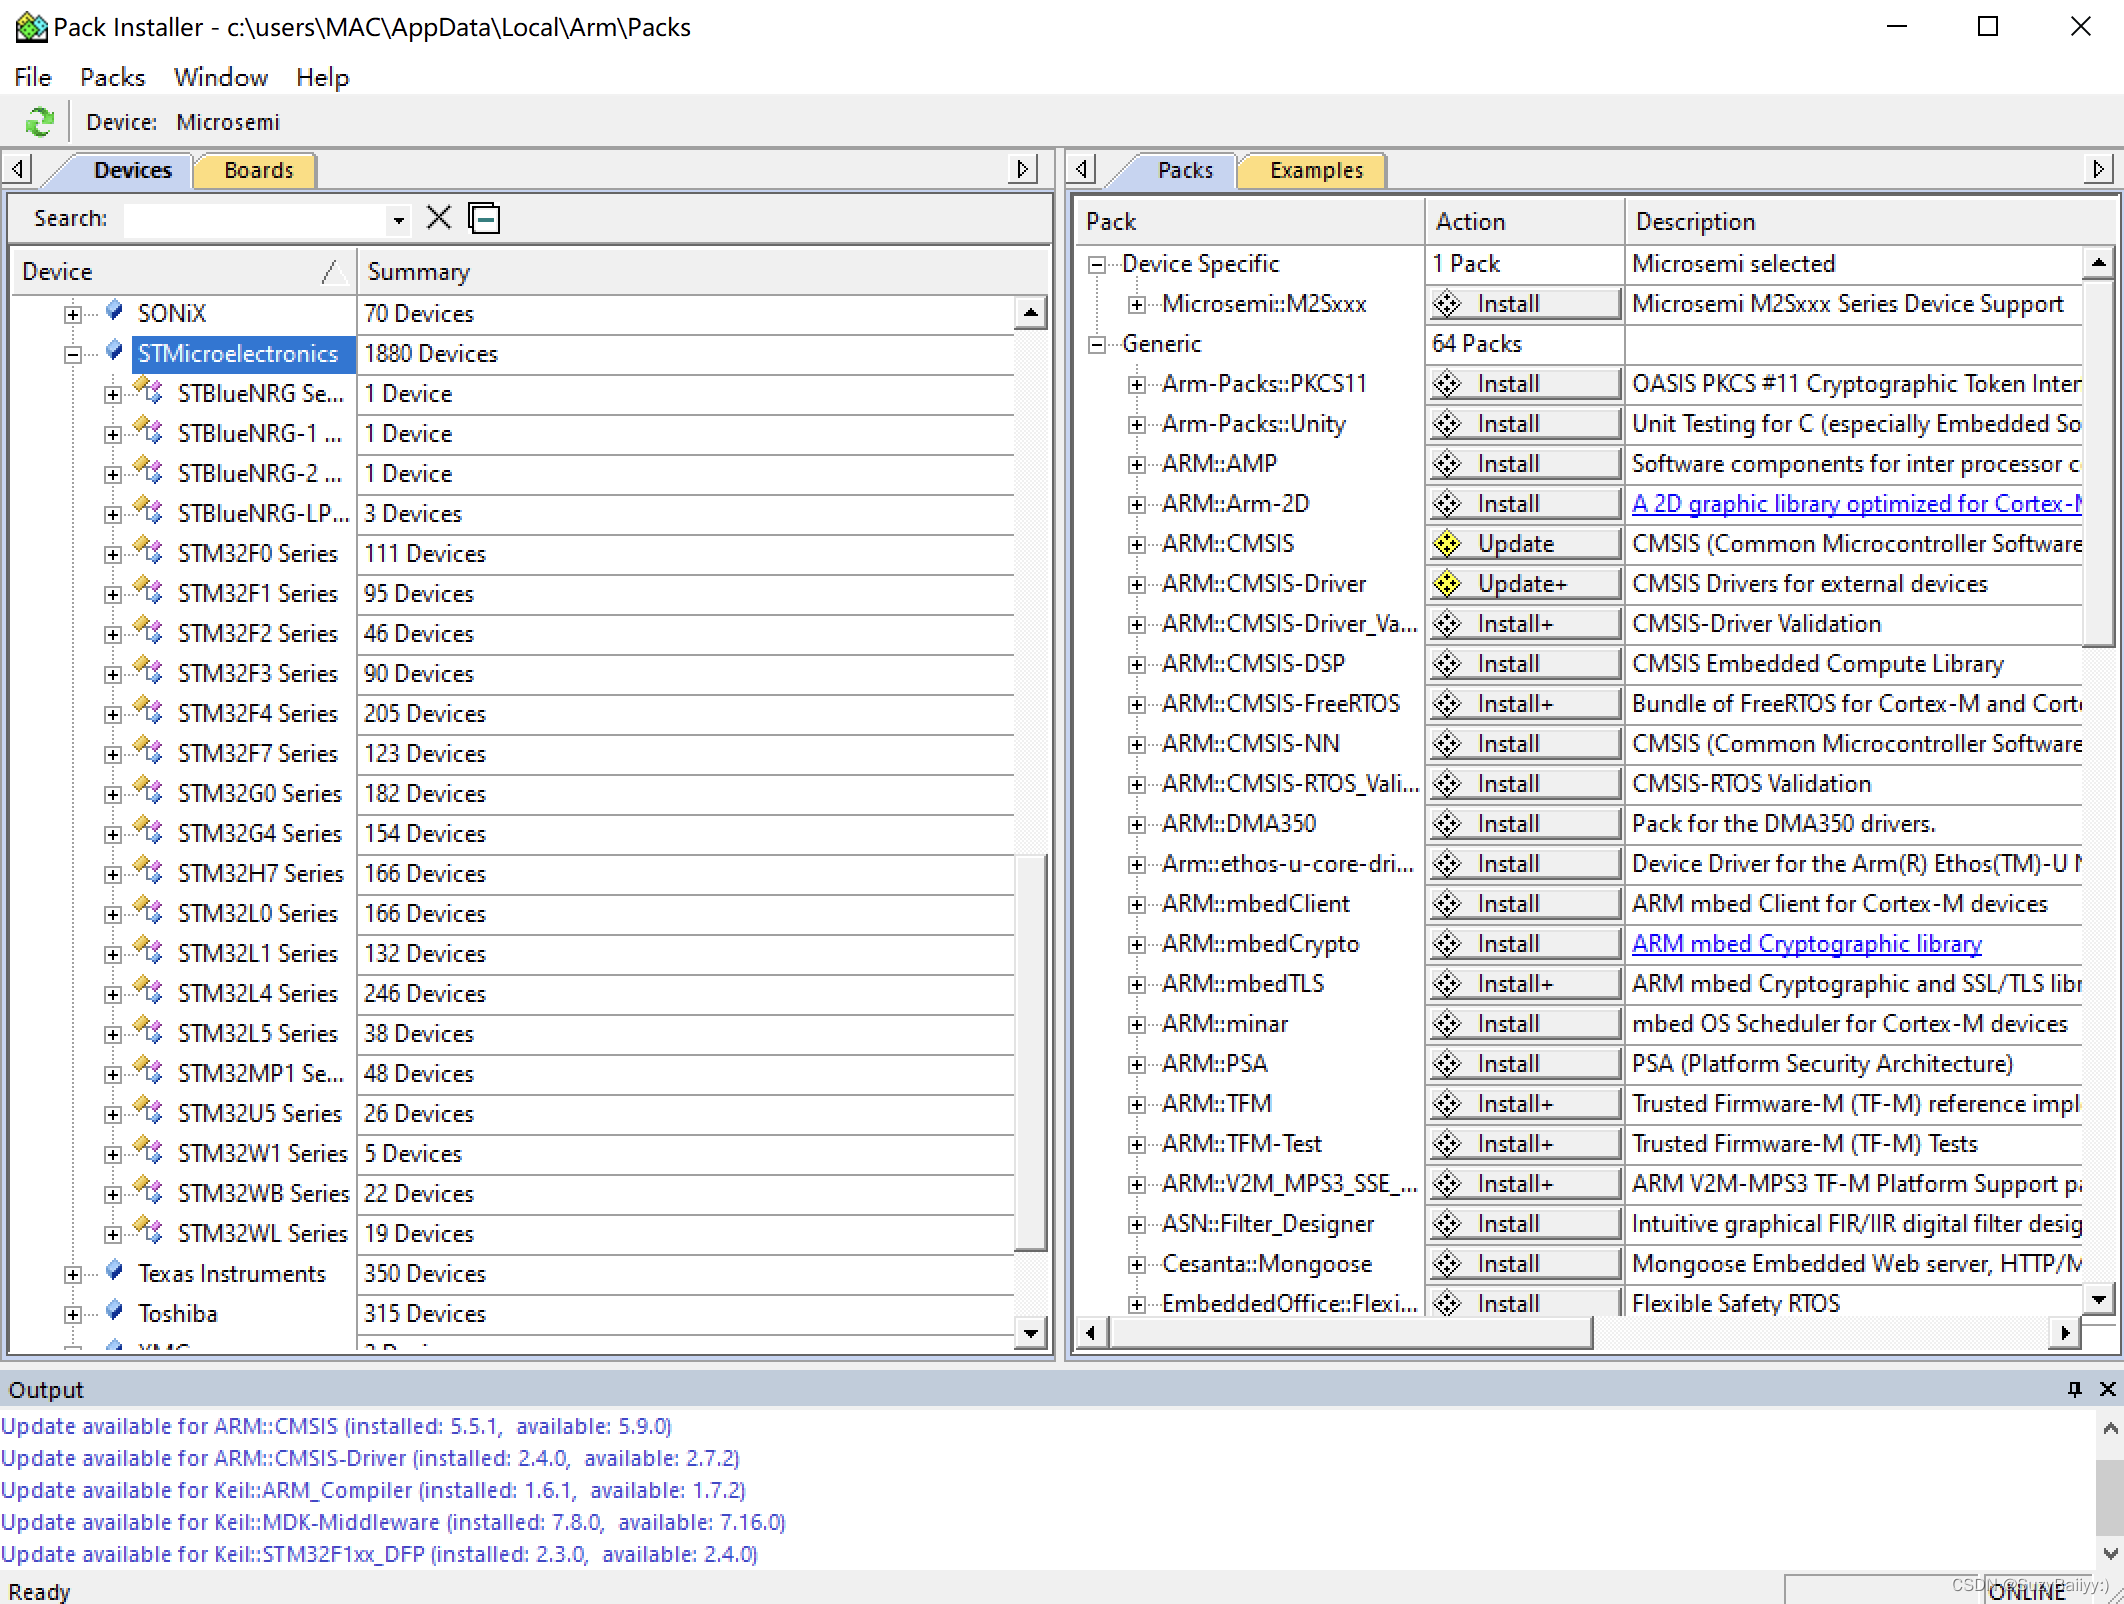
Task: Close the Output panel
Action: click(x=2107, y=1389)
